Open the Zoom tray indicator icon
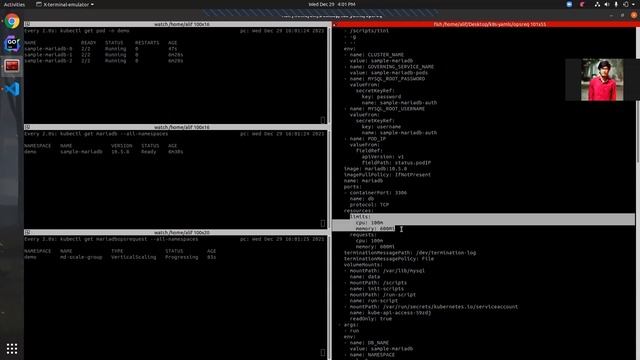This screenshot has height=360, width=640. [x=569, y=4]
